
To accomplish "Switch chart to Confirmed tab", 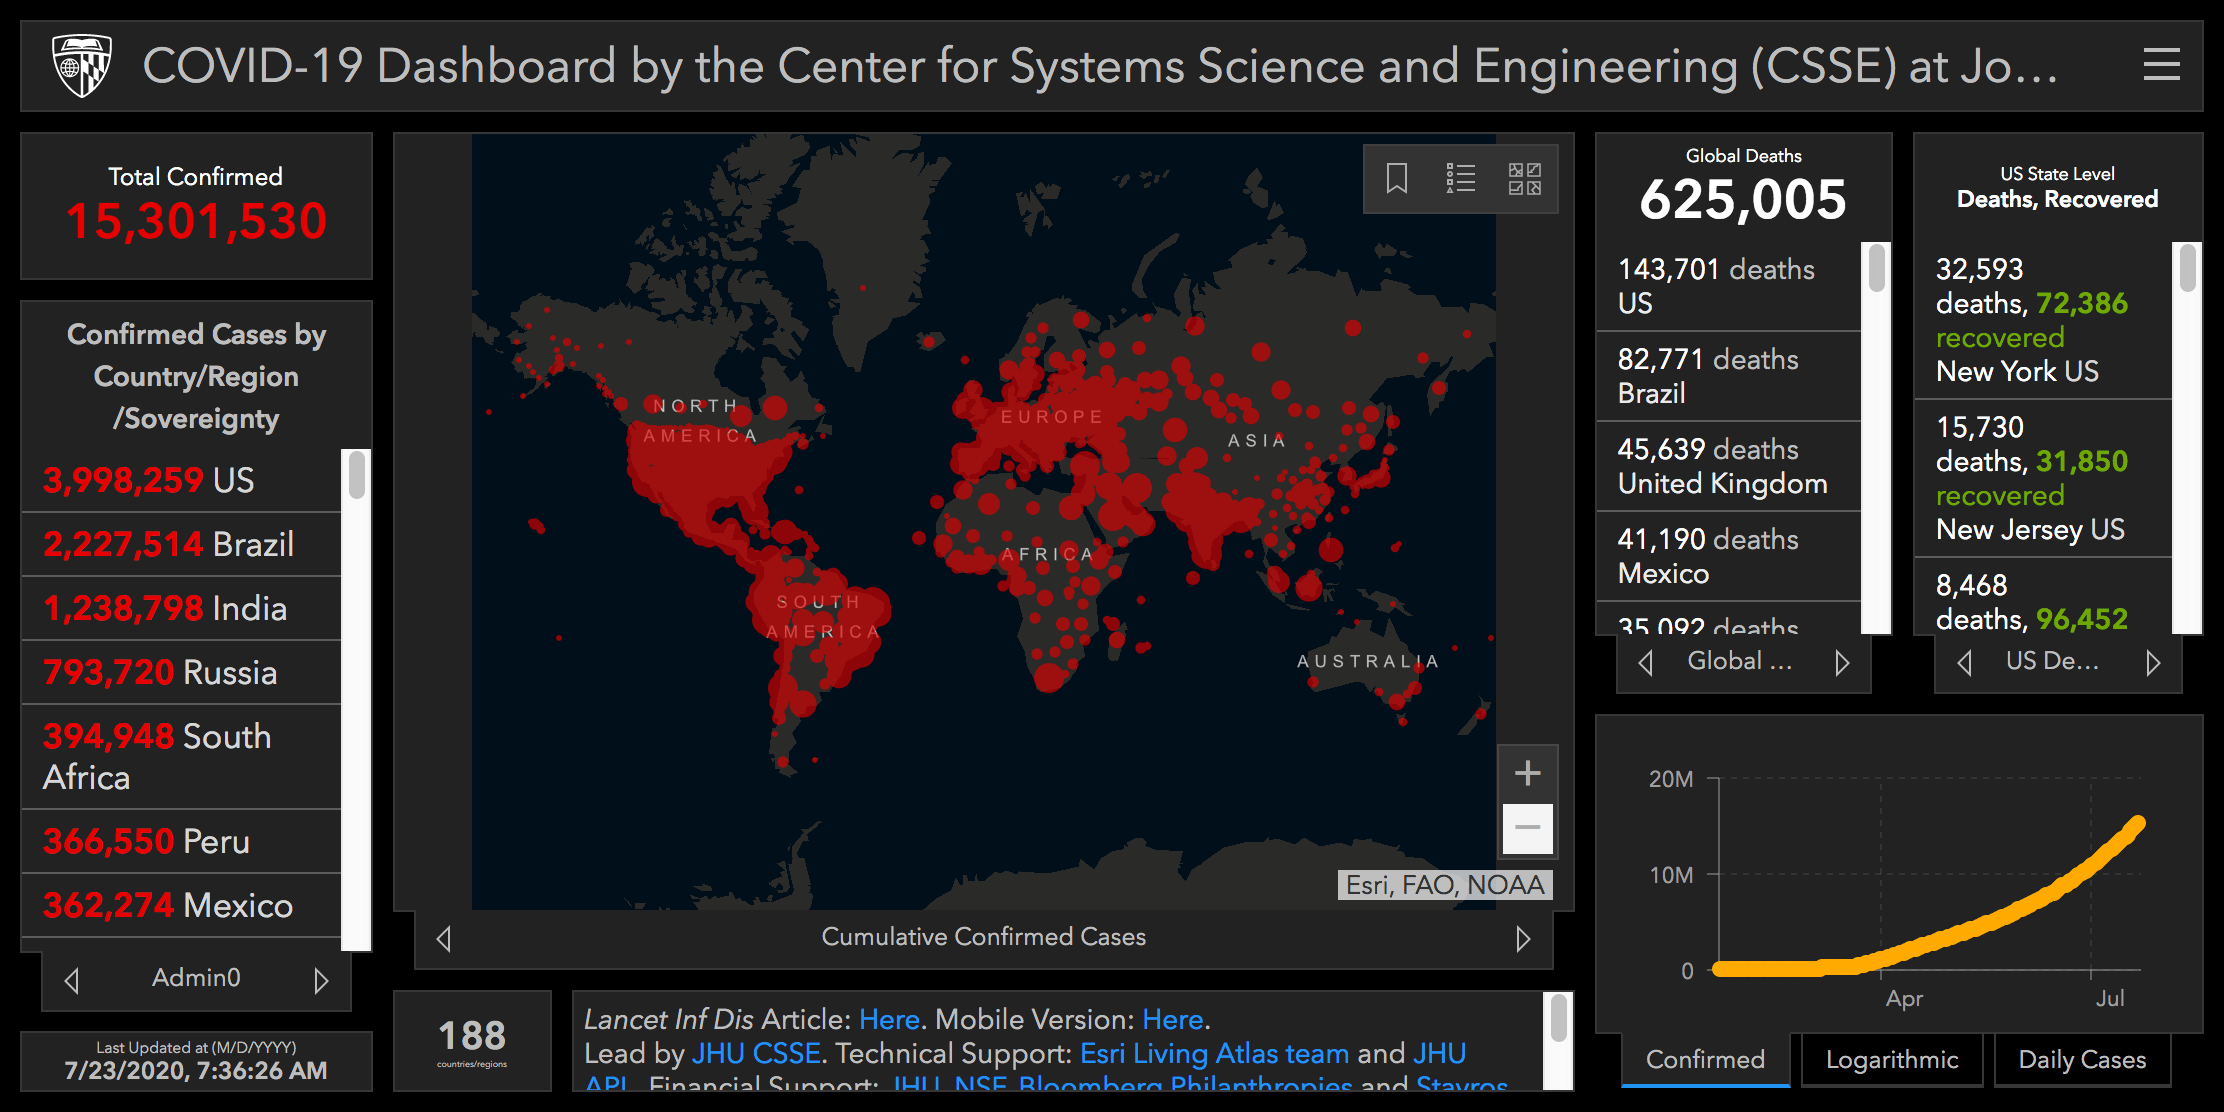I will 1705,1060.
